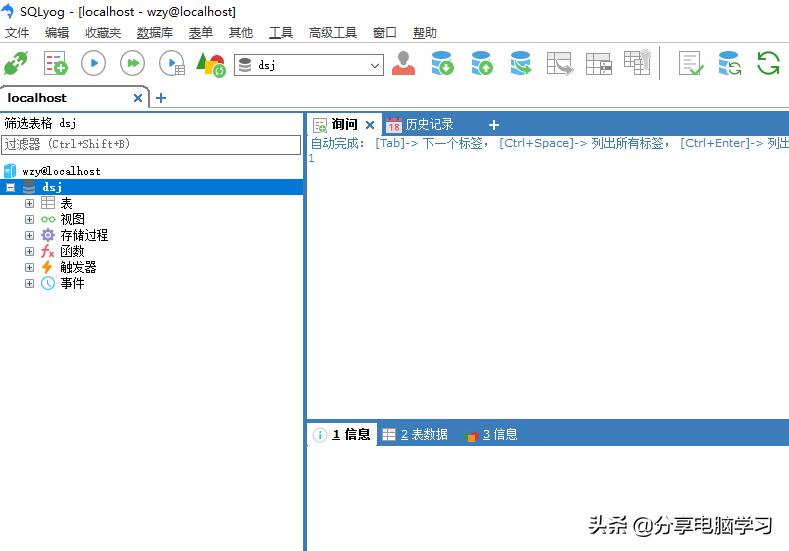Select the wzy@localhost server node

pos(61,171)
